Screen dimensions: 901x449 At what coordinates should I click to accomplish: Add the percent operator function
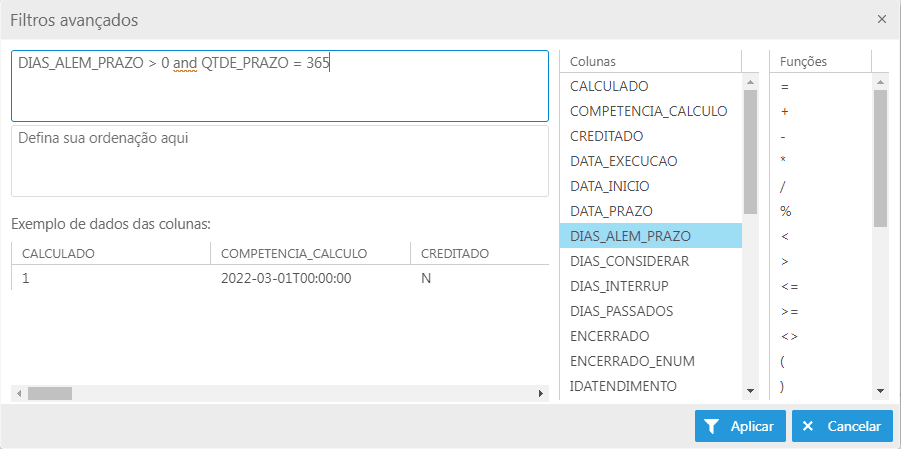[x=786, y=211]
